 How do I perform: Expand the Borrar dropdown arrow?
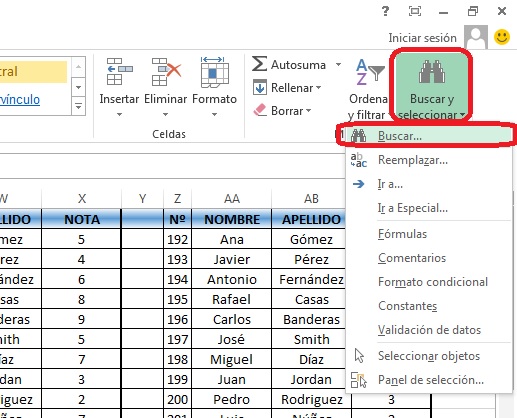[x=308, y=110]
